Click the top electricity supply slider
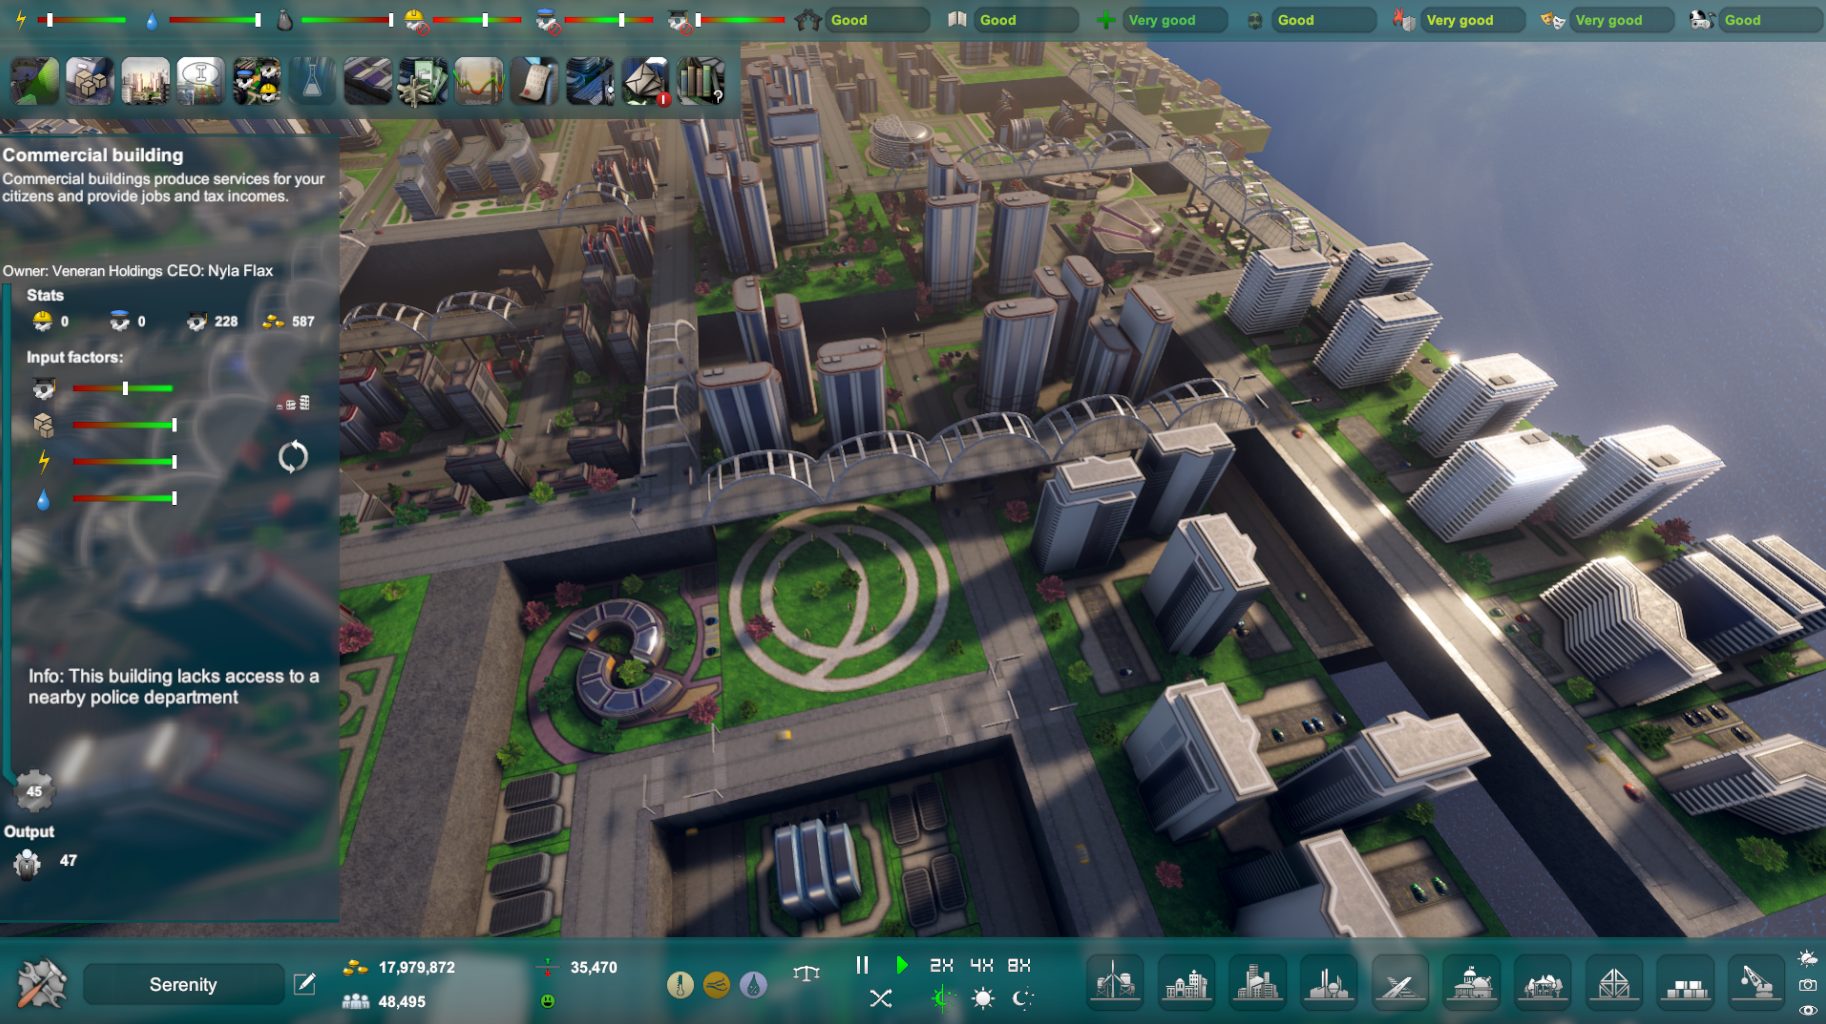The width and height of the screenshot is (1826, 1024). [x=82, y=20]
